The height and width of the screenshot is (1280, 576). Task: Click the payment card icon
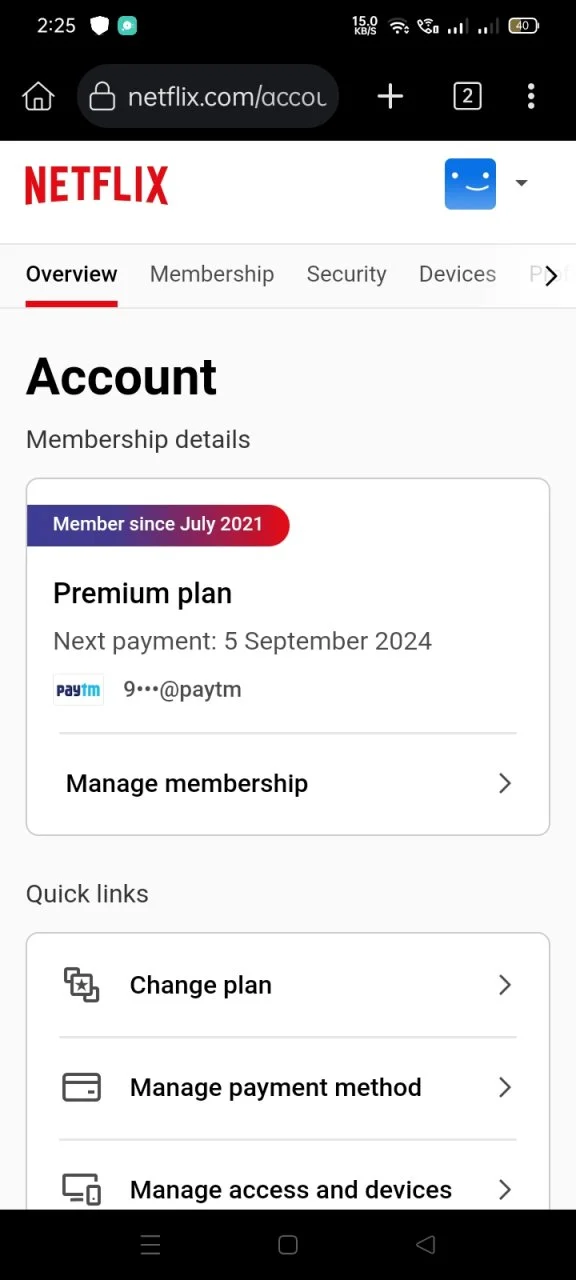[x=82, y=1087]
